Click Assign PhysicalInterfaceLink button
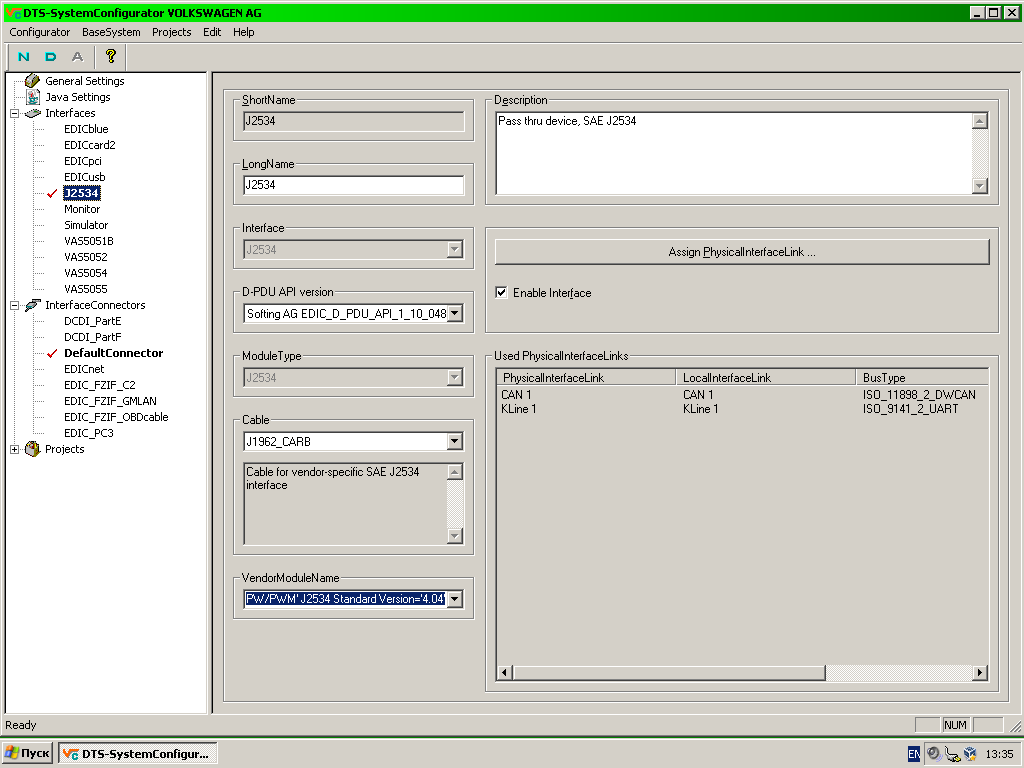Image resolution: width=1024 pixels, height=768 pixels. pos(741,252)
